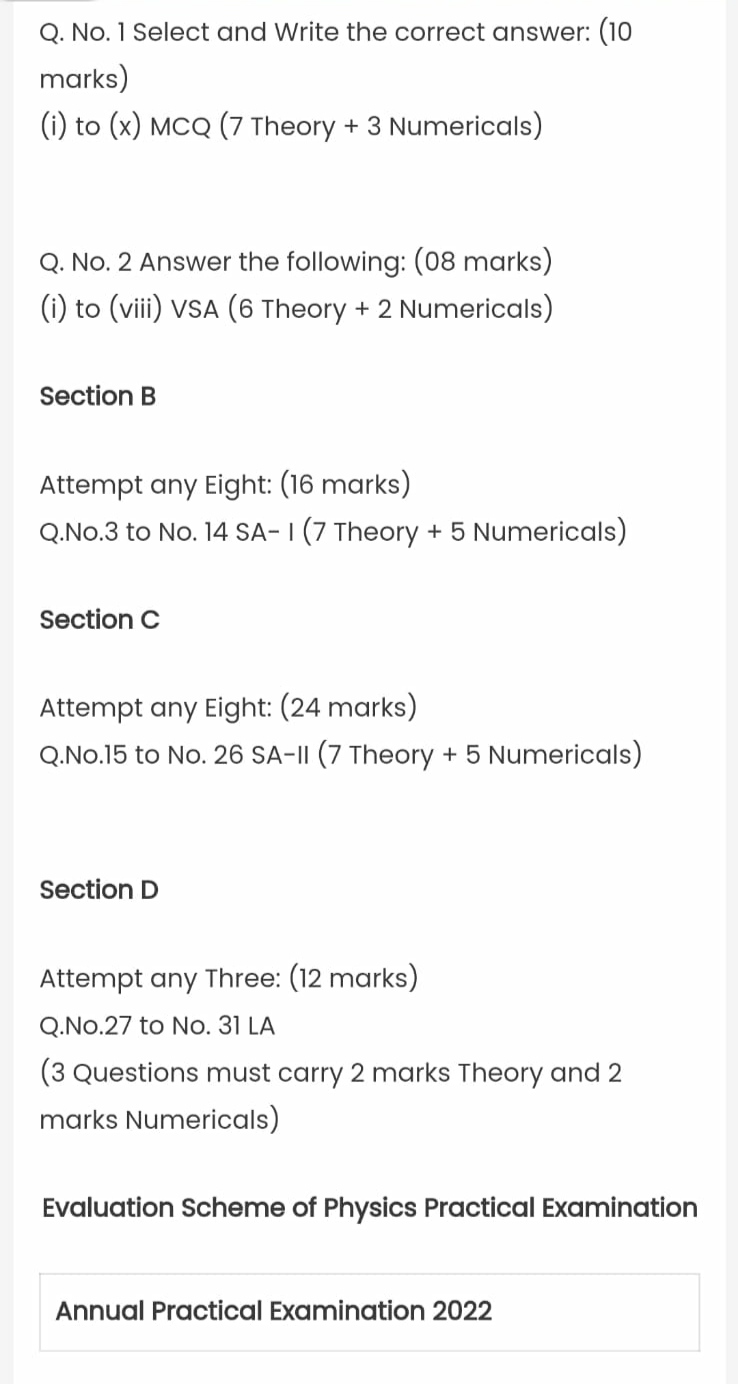This screenshot has width=738, height=1384.
Task: Click the 'Q.No.3 to No. 14 SA- I' line
Action: (x=333, y=531)
